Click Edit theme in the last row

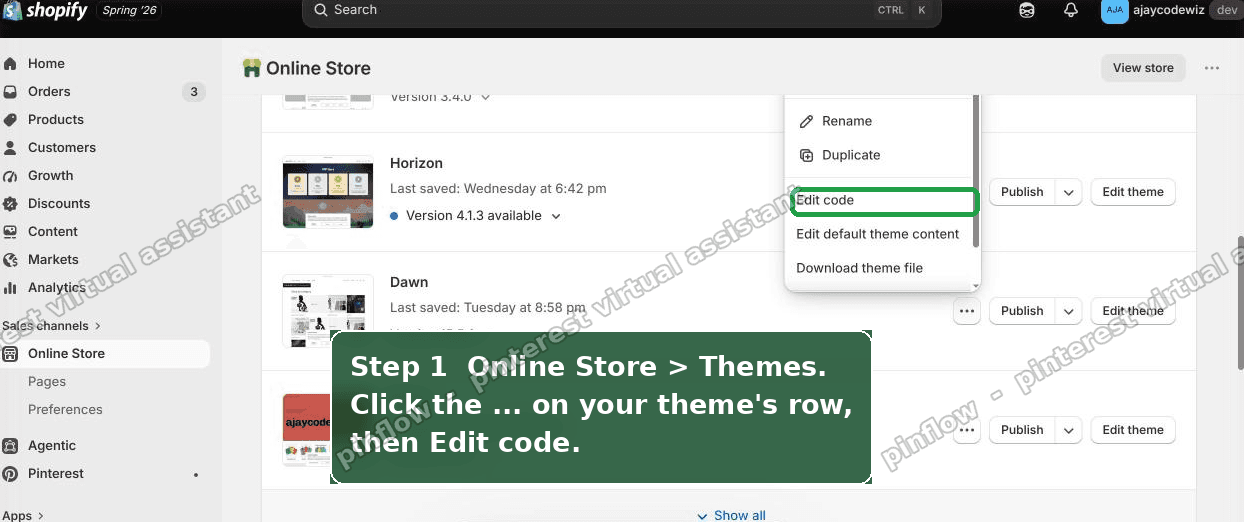(1133, 430)
